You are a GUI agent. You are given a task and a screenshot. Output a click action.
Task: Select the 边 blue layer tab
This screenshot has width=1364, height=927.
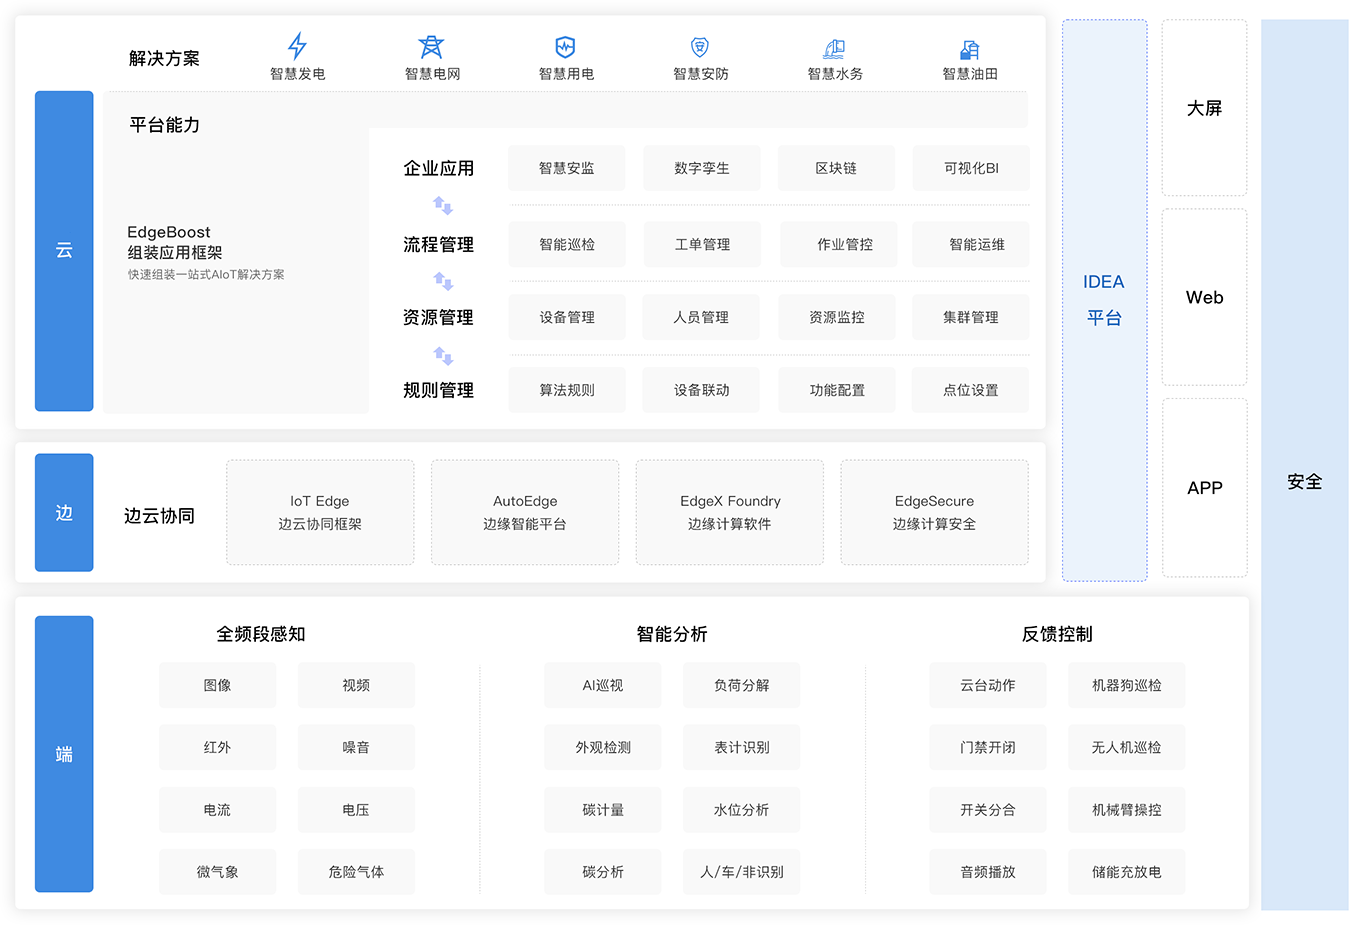(64, 512)
